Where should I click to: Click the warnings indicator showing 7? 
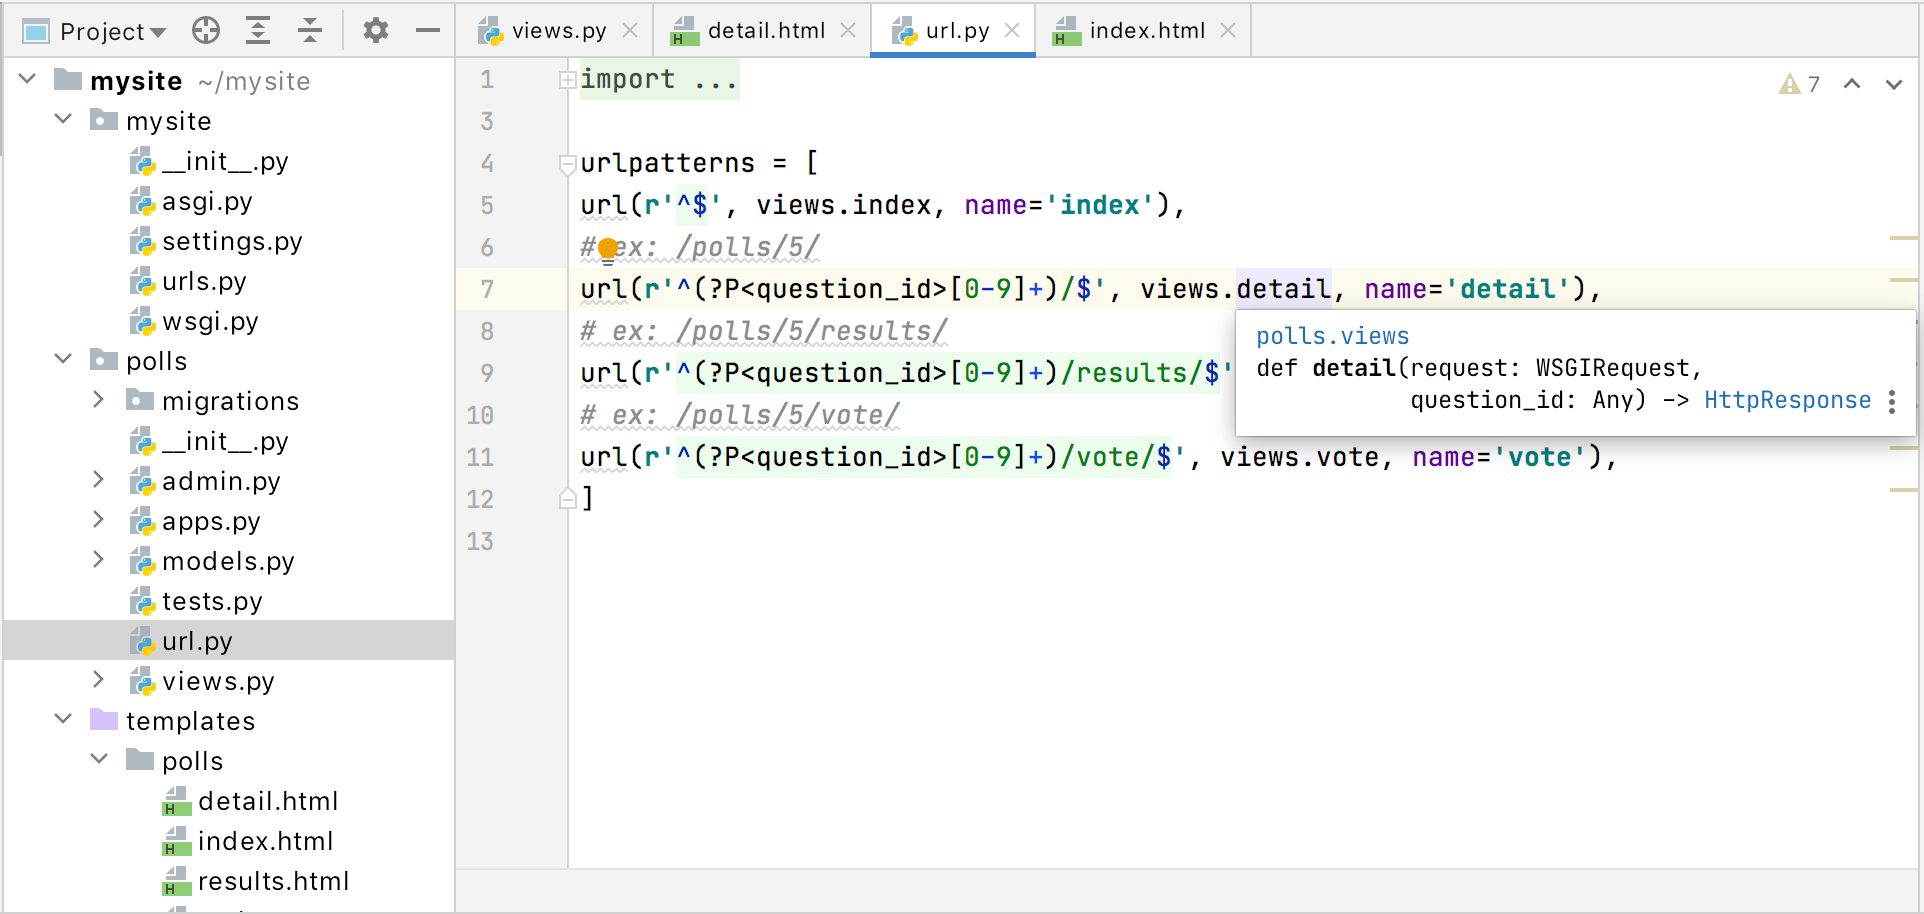1799,84
